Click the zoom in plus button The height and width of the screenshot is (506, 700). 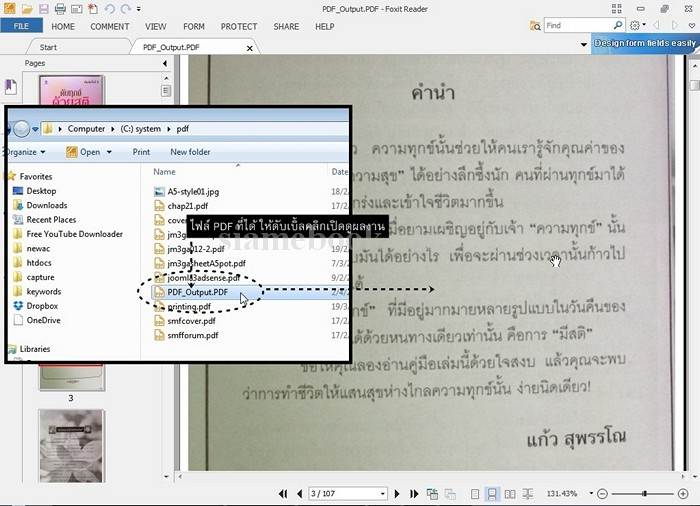(683, 493)
